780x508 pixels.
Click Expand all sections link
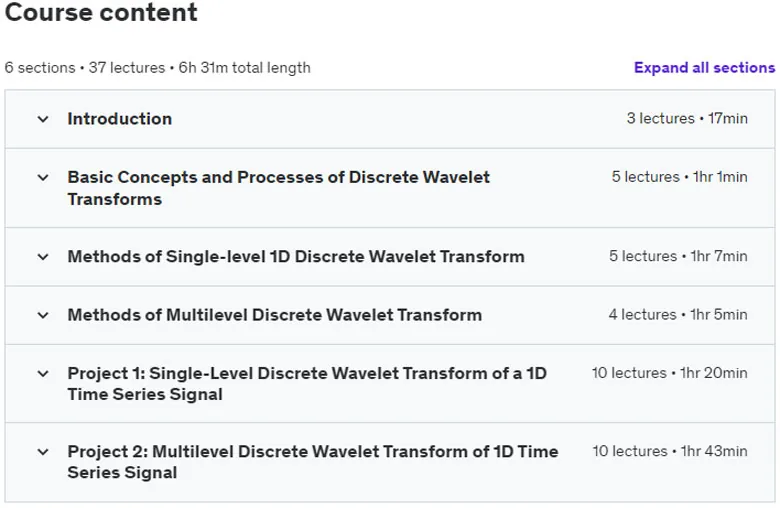click(x=704, y=68)
